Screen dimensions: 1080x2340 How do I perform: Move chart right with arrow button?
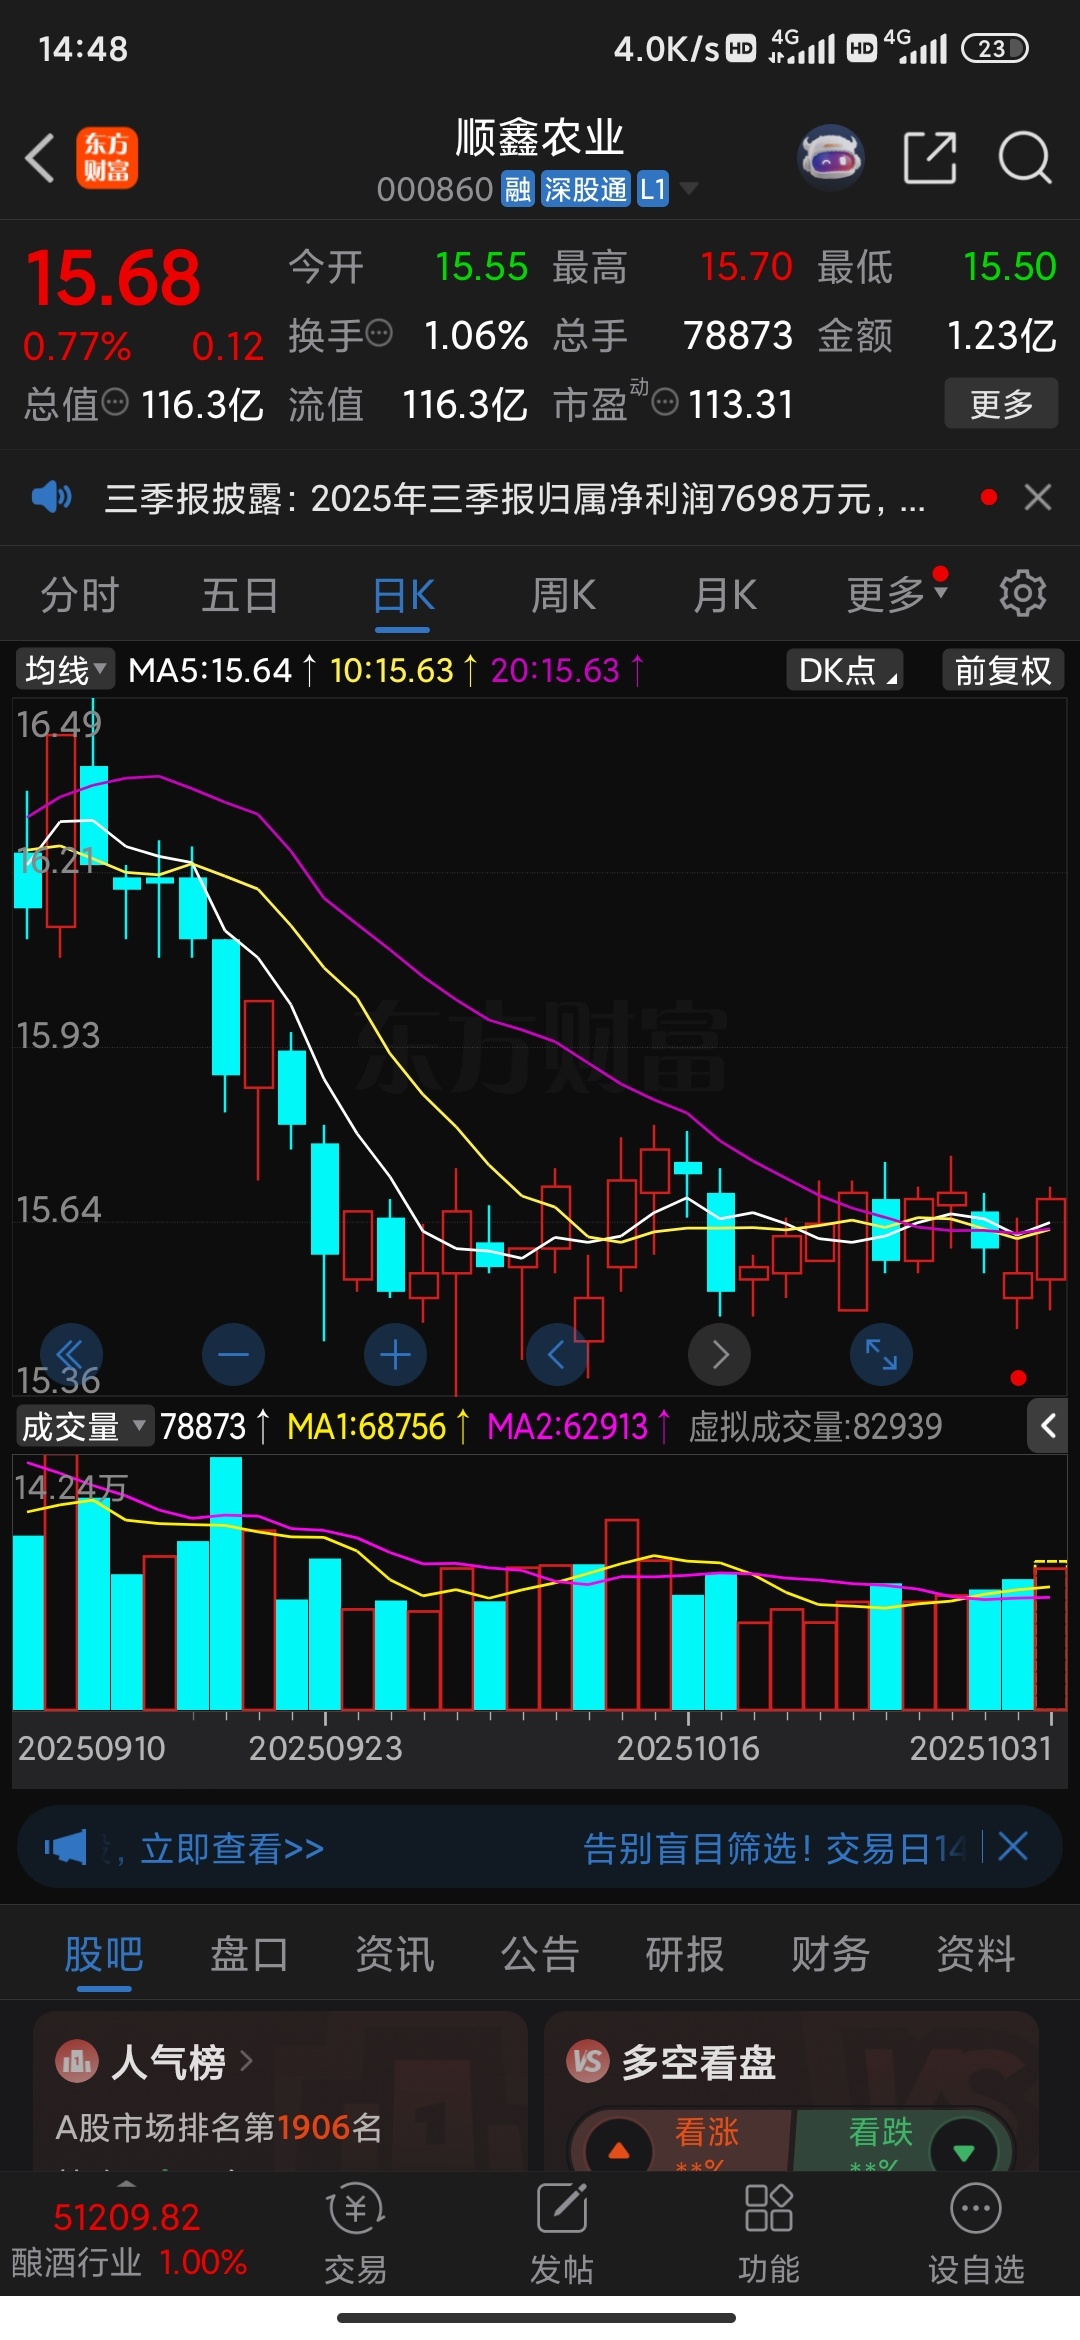tap(719, 1355)
